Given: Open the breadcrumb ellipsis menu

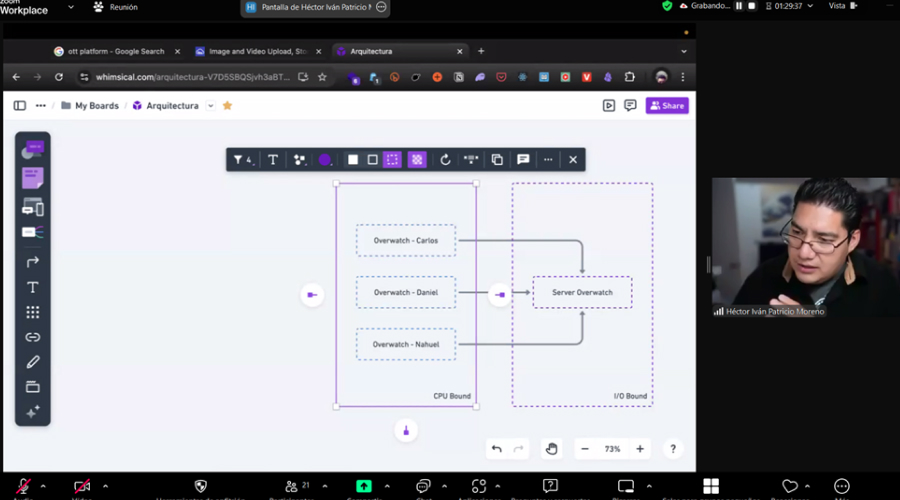Looking at the screenshot, I should click(x=41, y=106).
